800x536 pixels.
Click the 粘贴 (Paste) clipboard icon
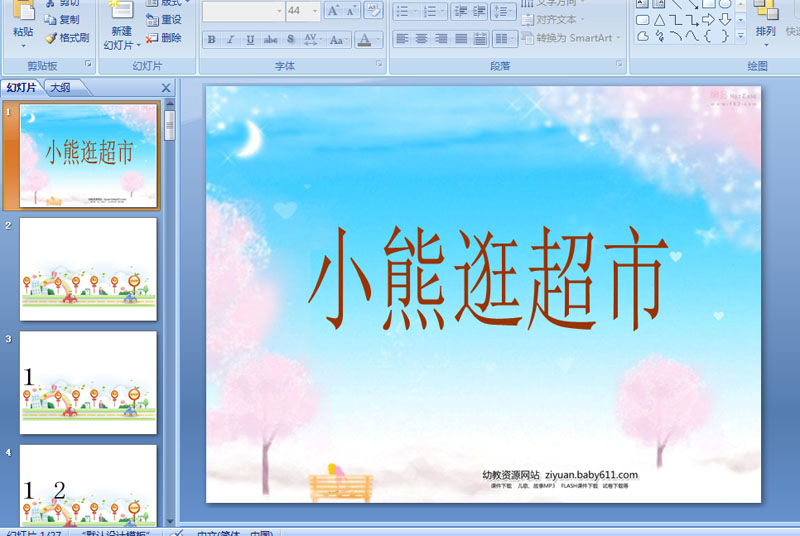tap(23, 10)
